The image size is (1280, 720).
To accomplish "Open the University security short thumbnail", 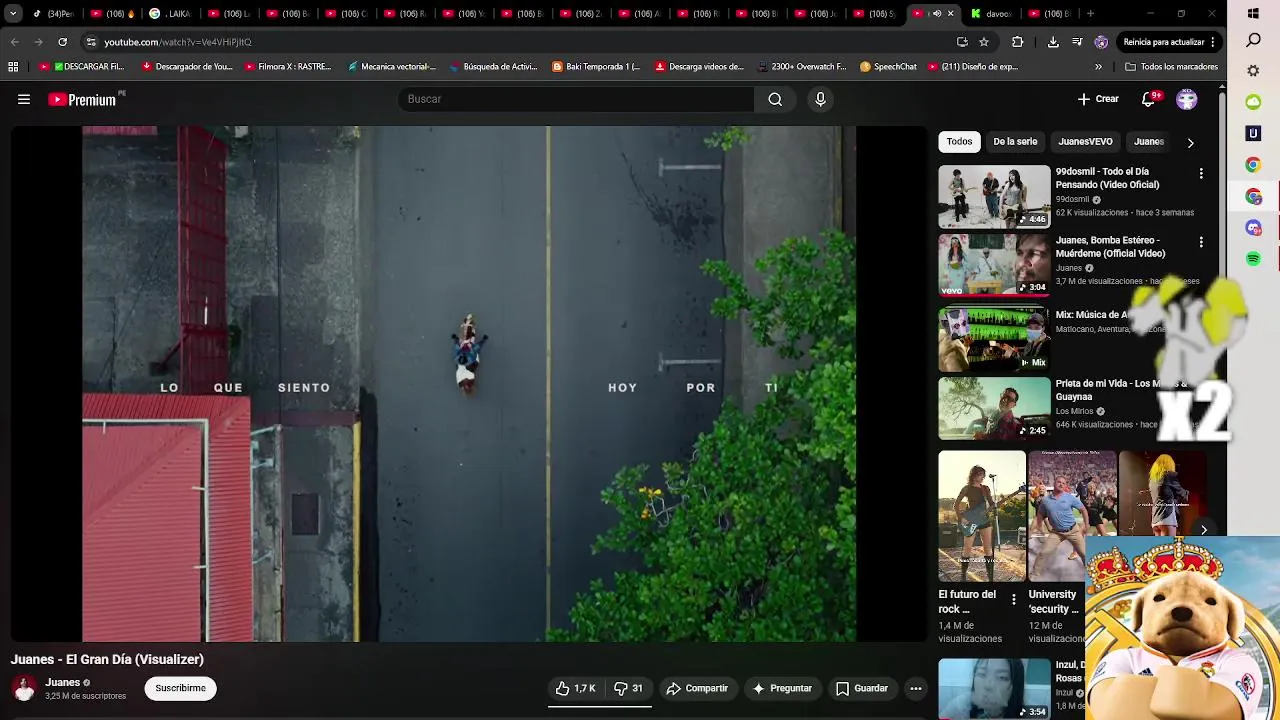I will click(x=1072, y=516).
